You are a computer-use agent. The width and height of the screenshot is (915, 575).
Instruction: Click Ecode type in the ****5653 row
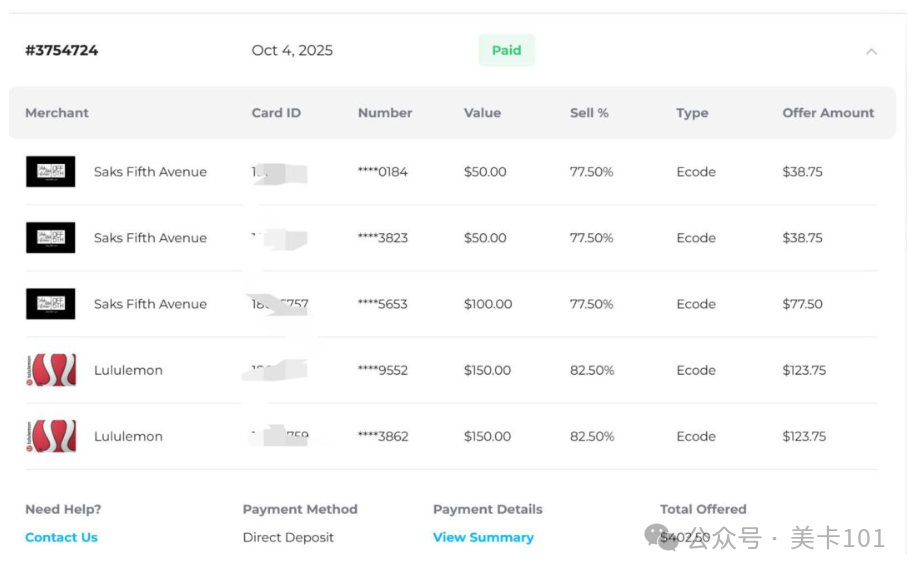[696, 304]
